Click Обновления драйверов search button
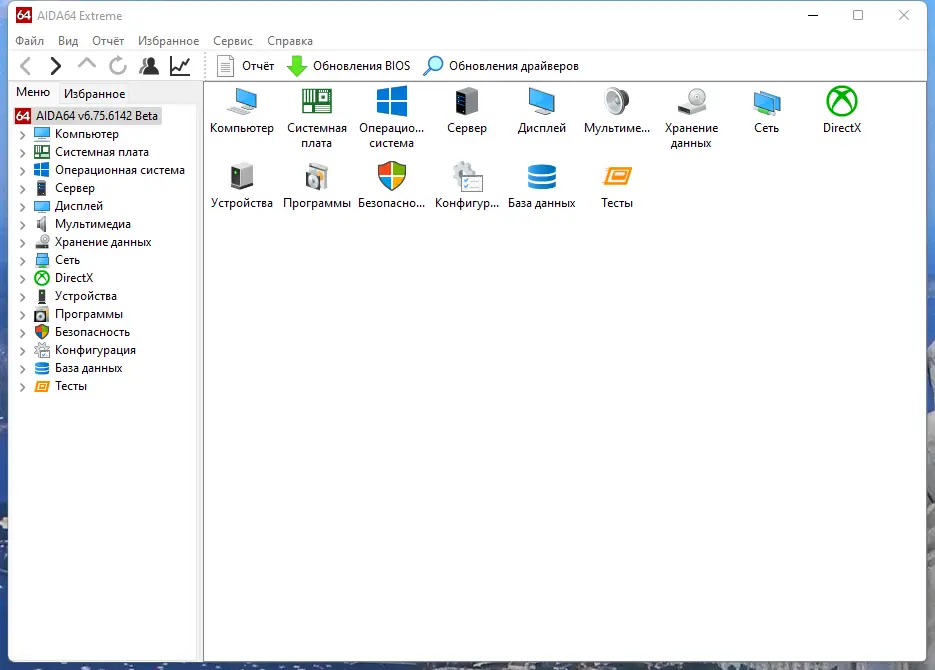 501,66
